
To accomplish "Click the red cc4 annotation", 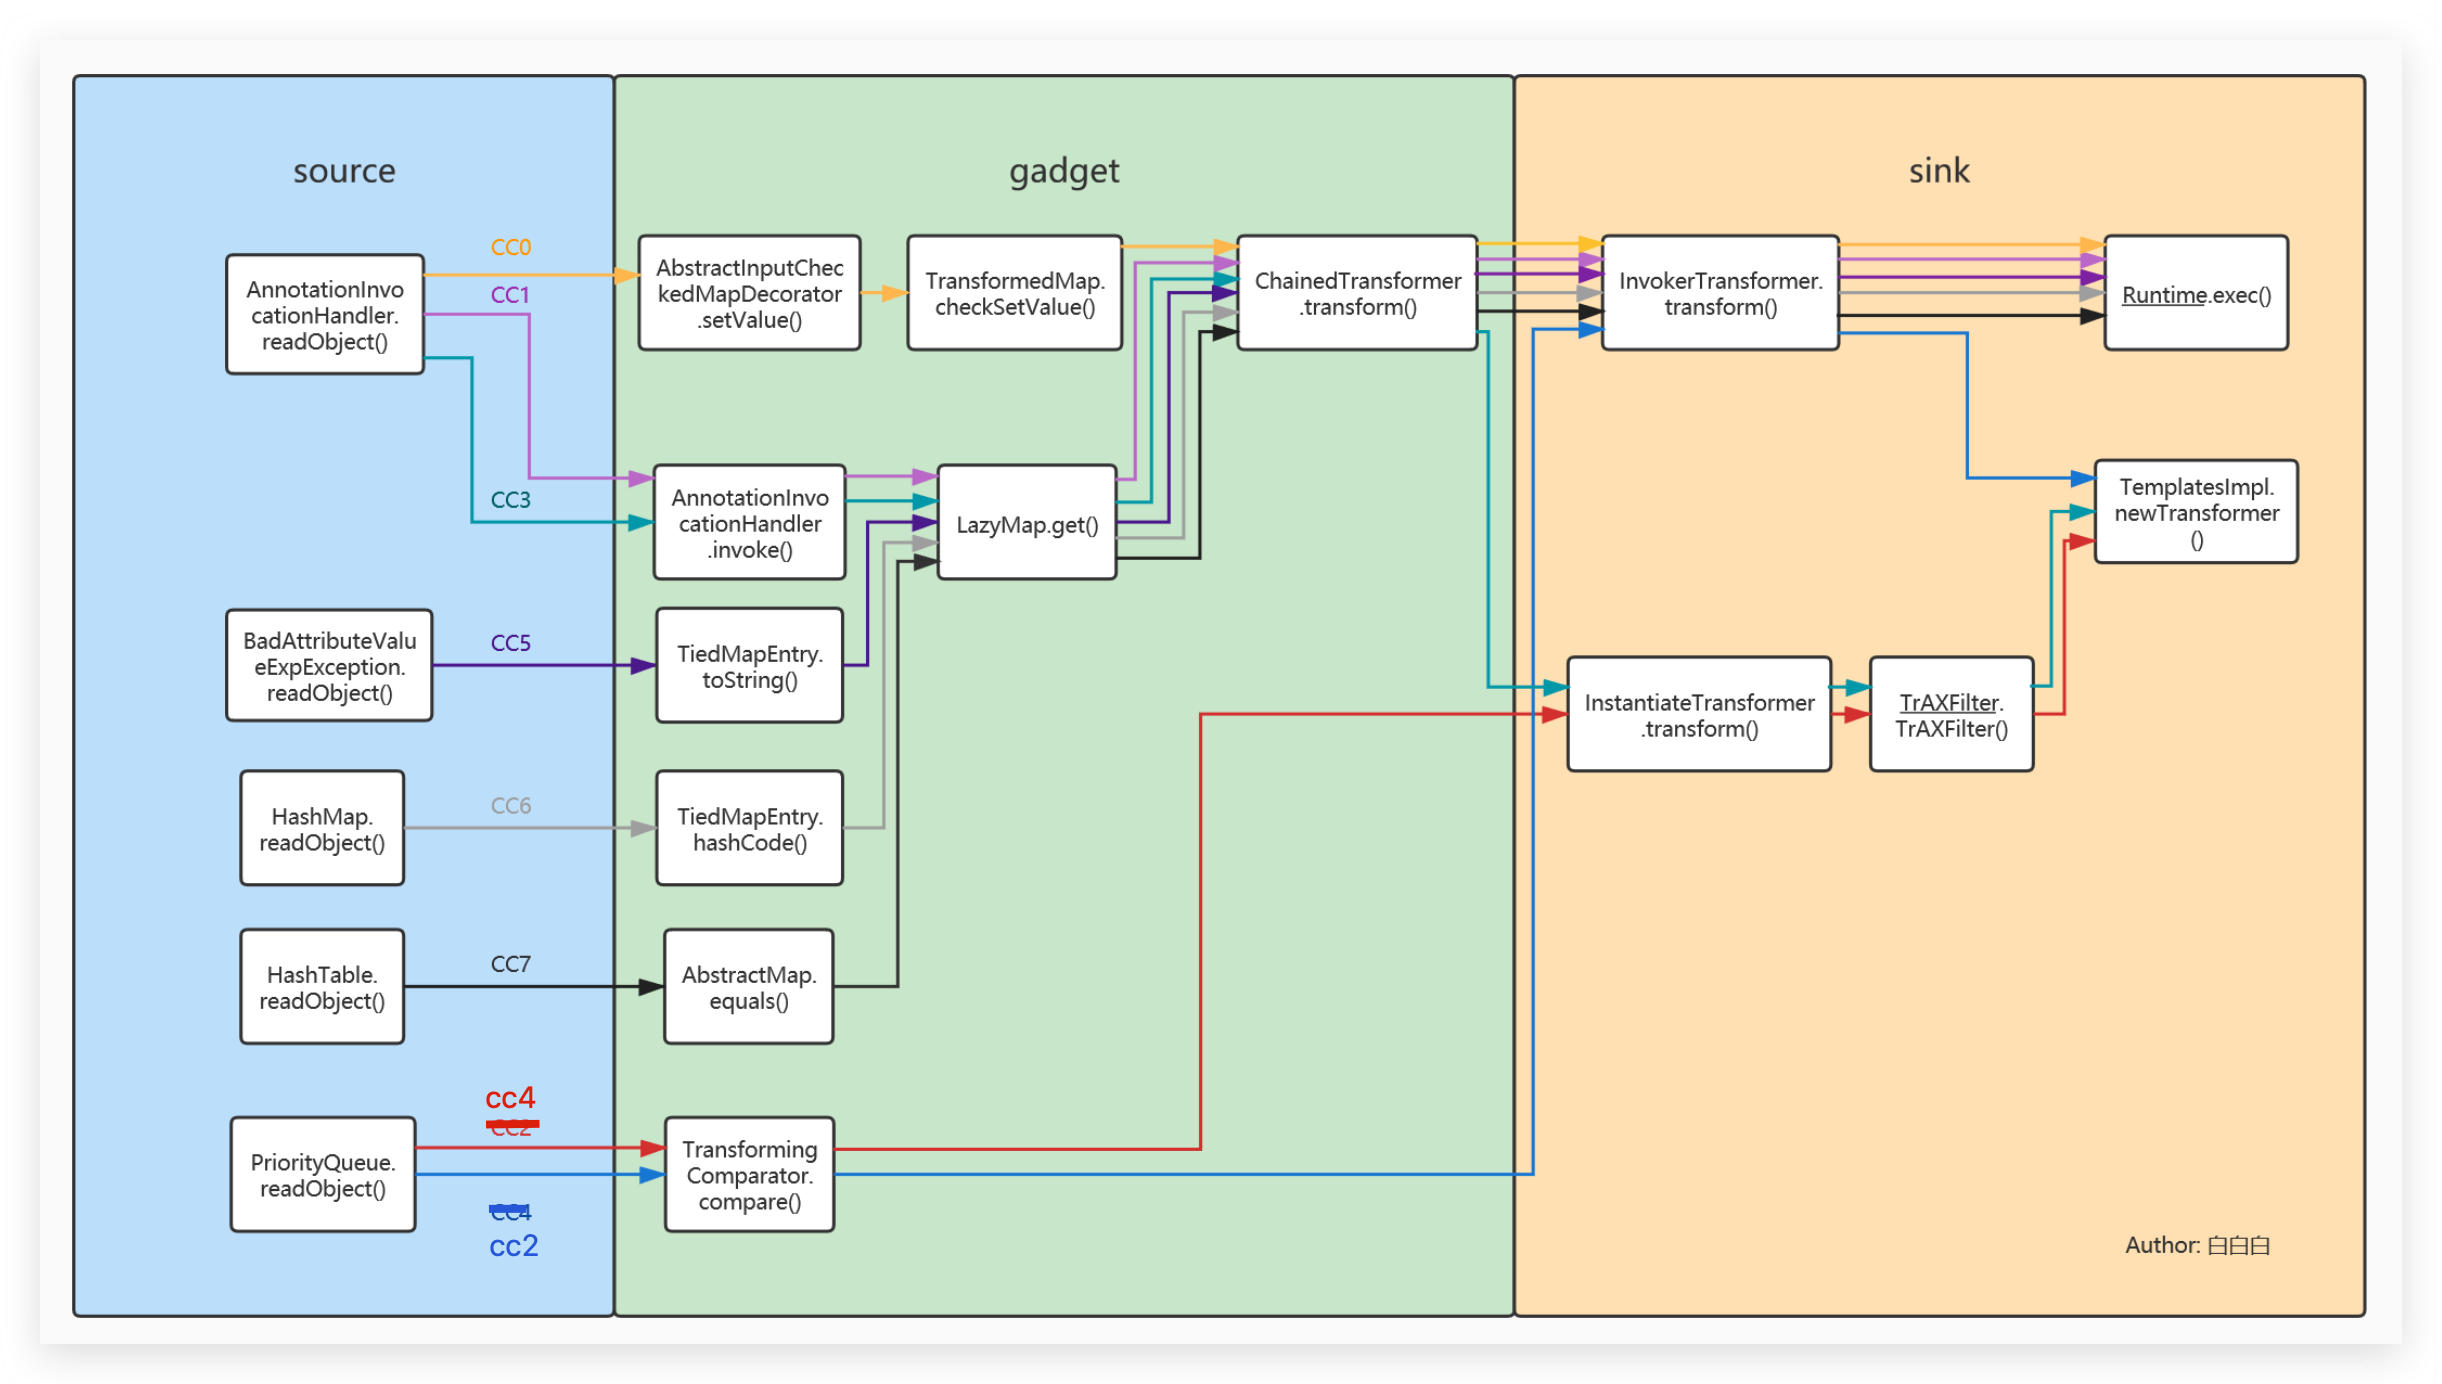I will pos(510,1098).
